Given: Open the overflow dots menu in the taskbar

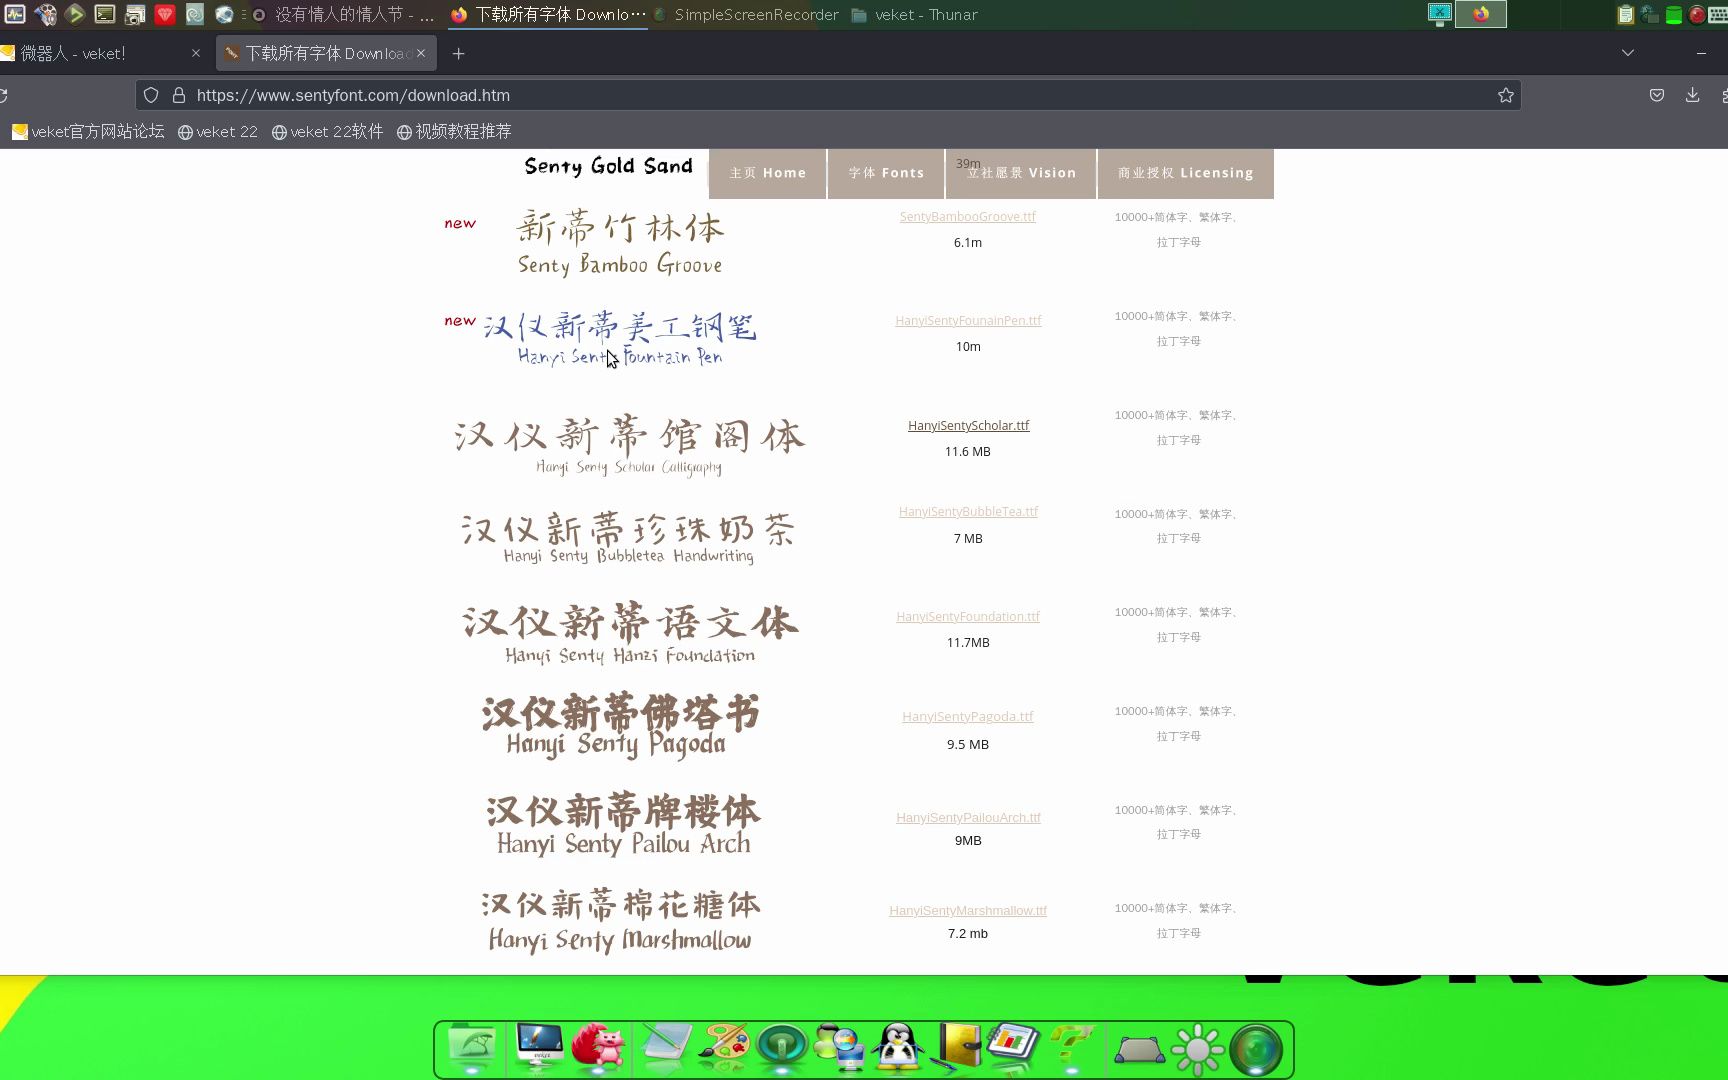Looking at the screenshot, I should point(243,15).
